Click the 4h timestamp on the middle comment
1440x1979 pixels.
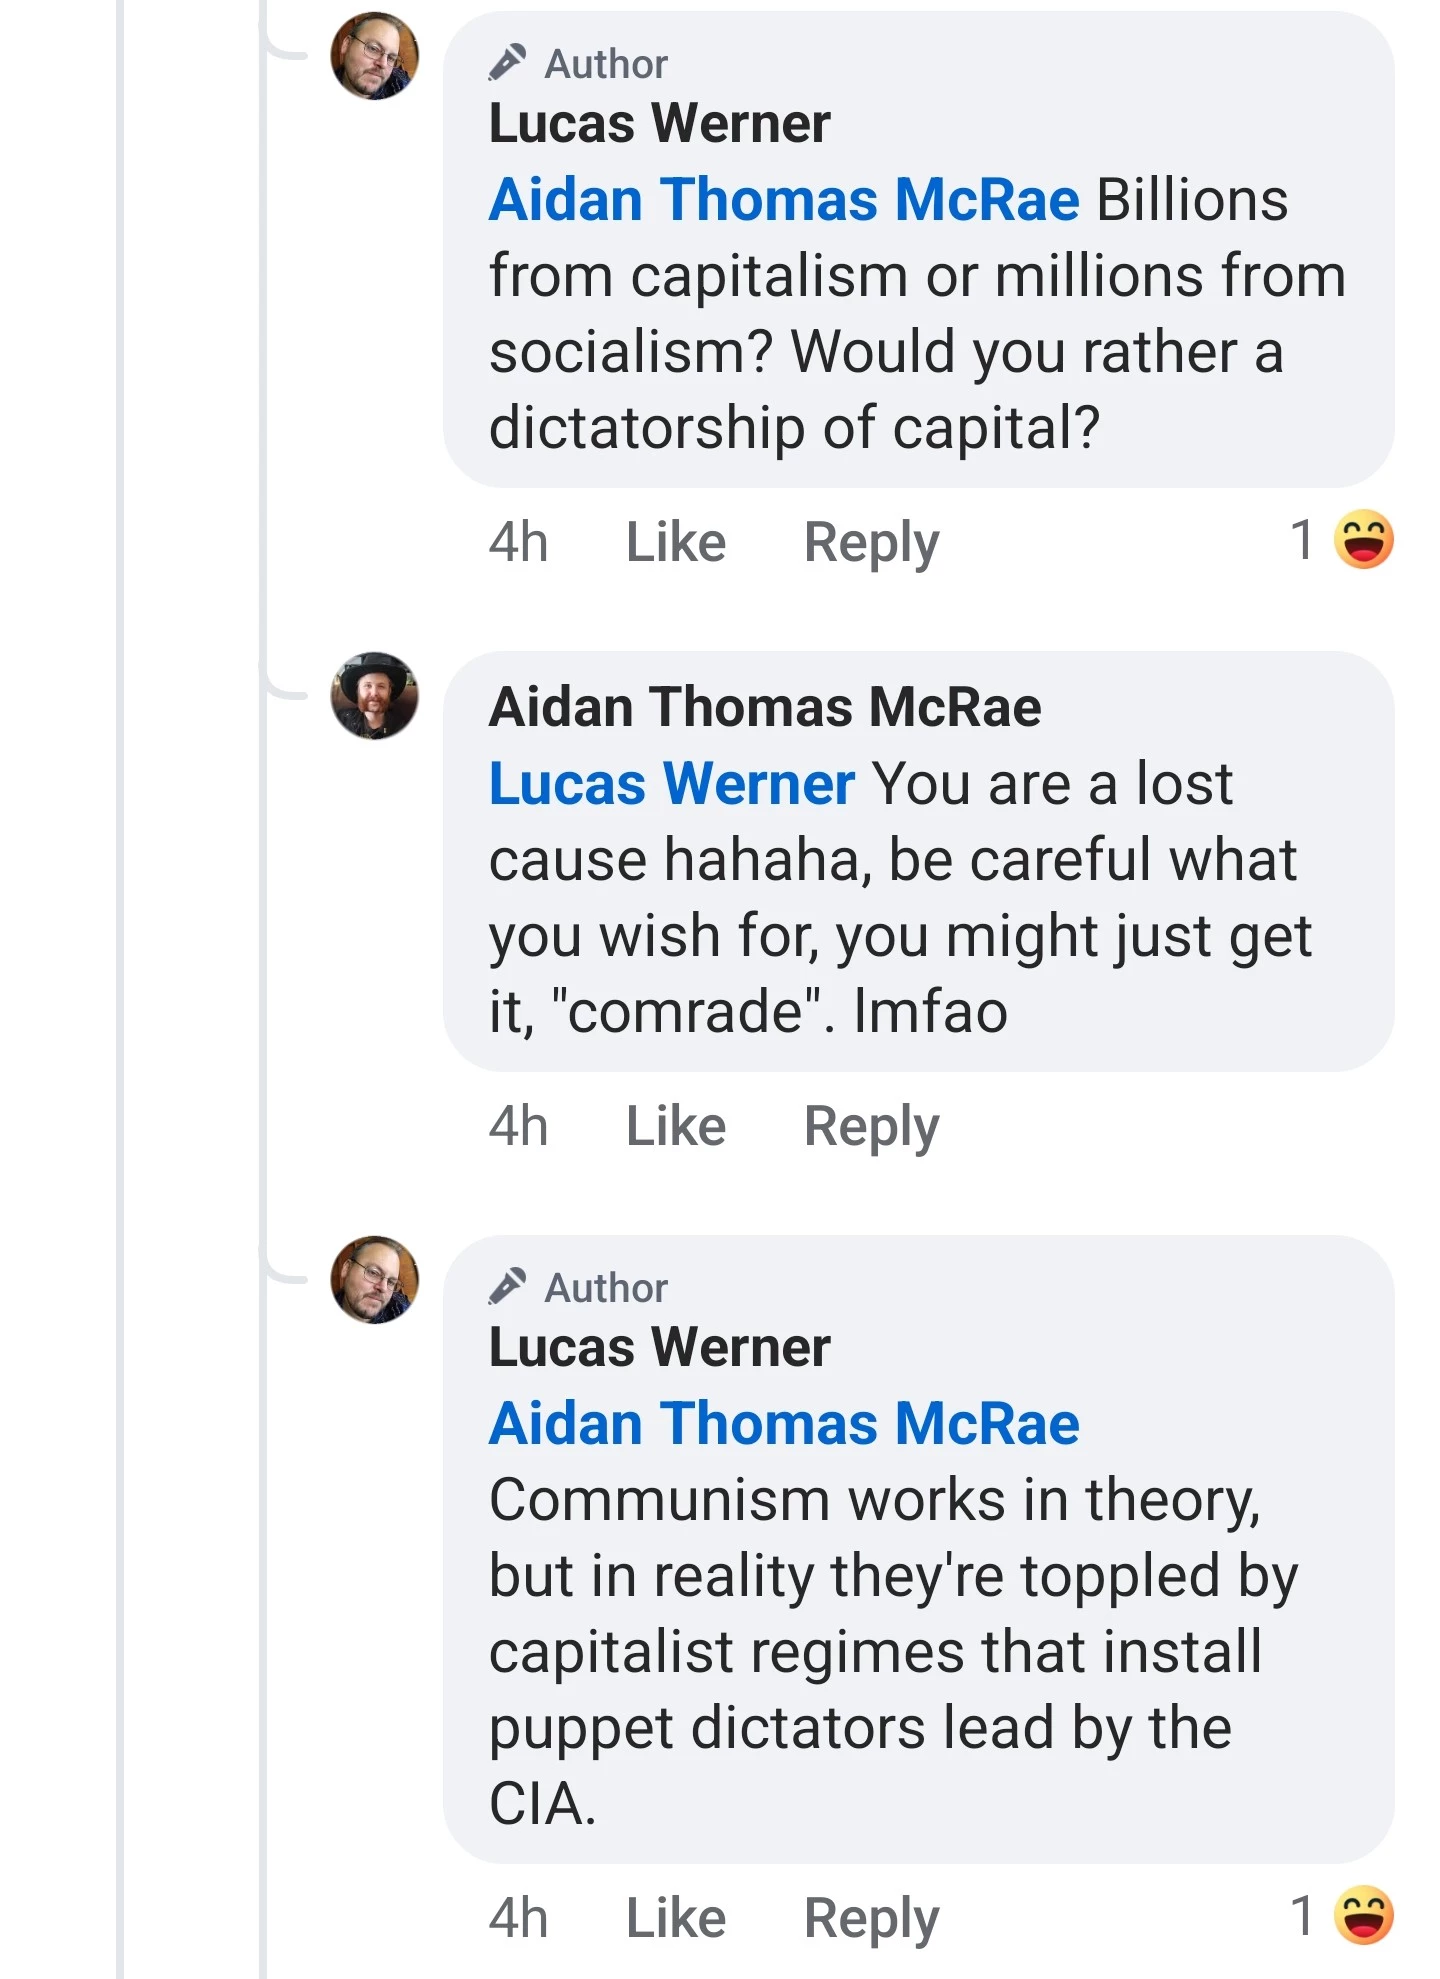pyautogui.click(x=518, y=1127)
